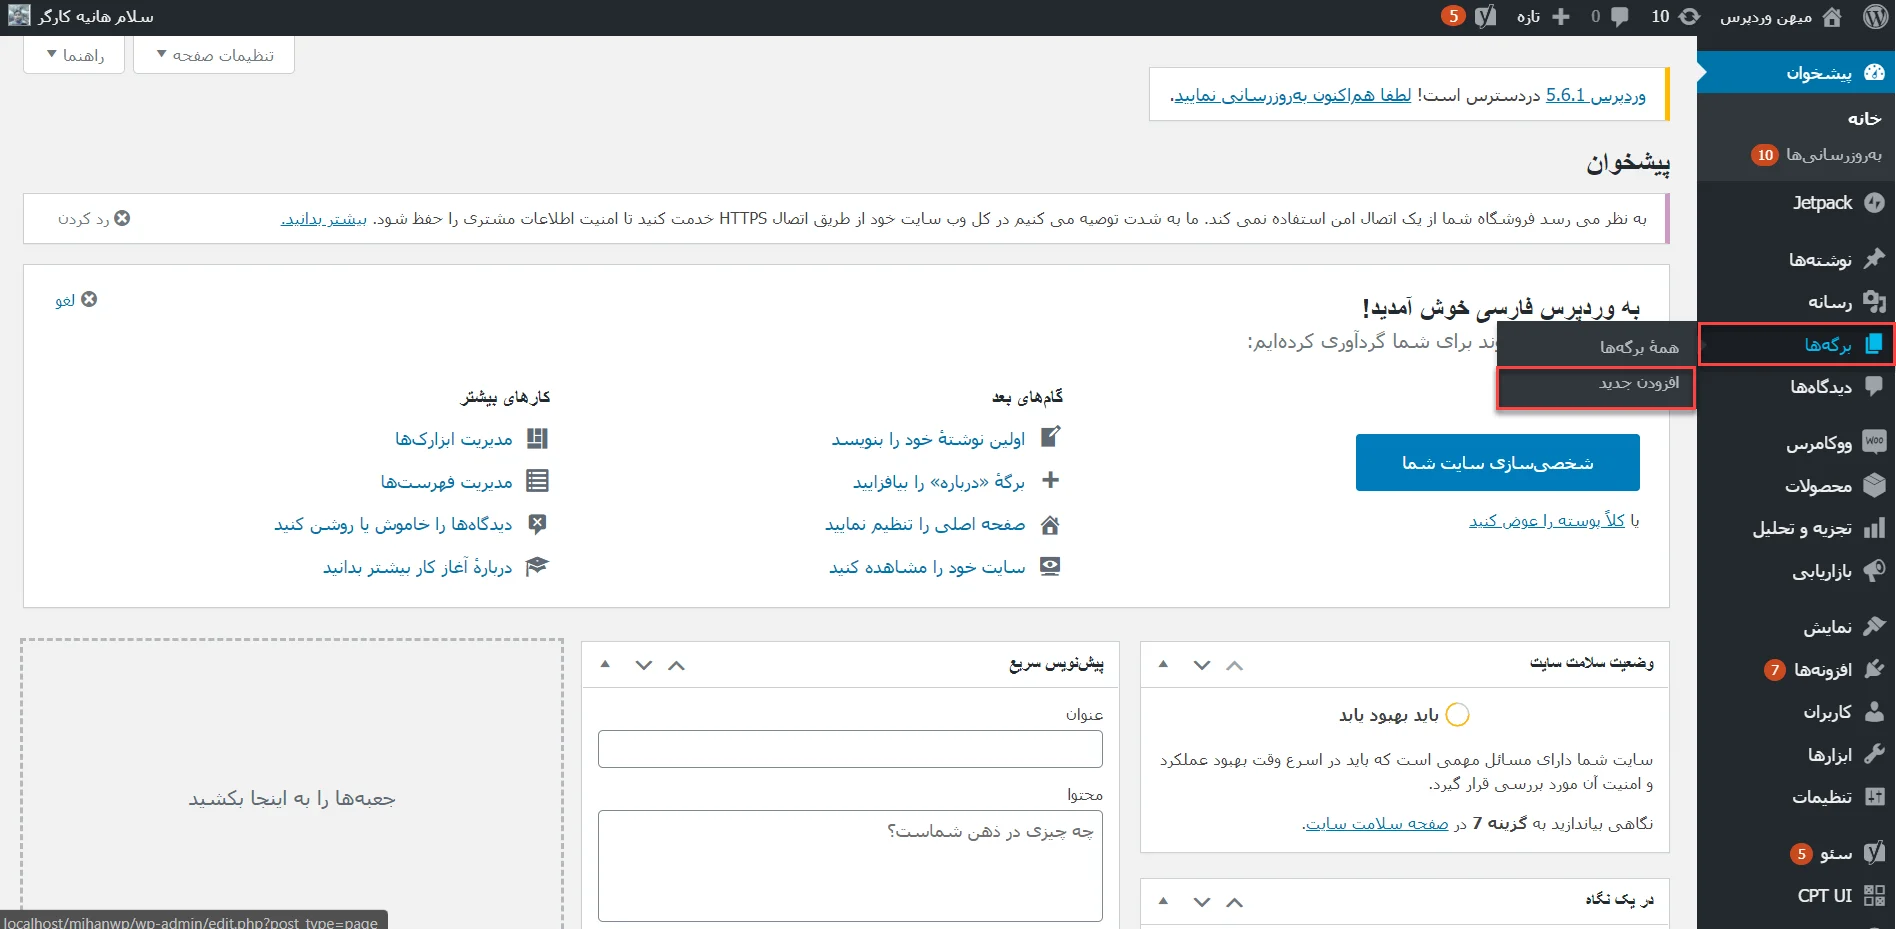The width and height of the screenshot is (1896, 929).
Task: Click the comment icon for دیدگاه‌ها
Action: [x=1875, y=386]
